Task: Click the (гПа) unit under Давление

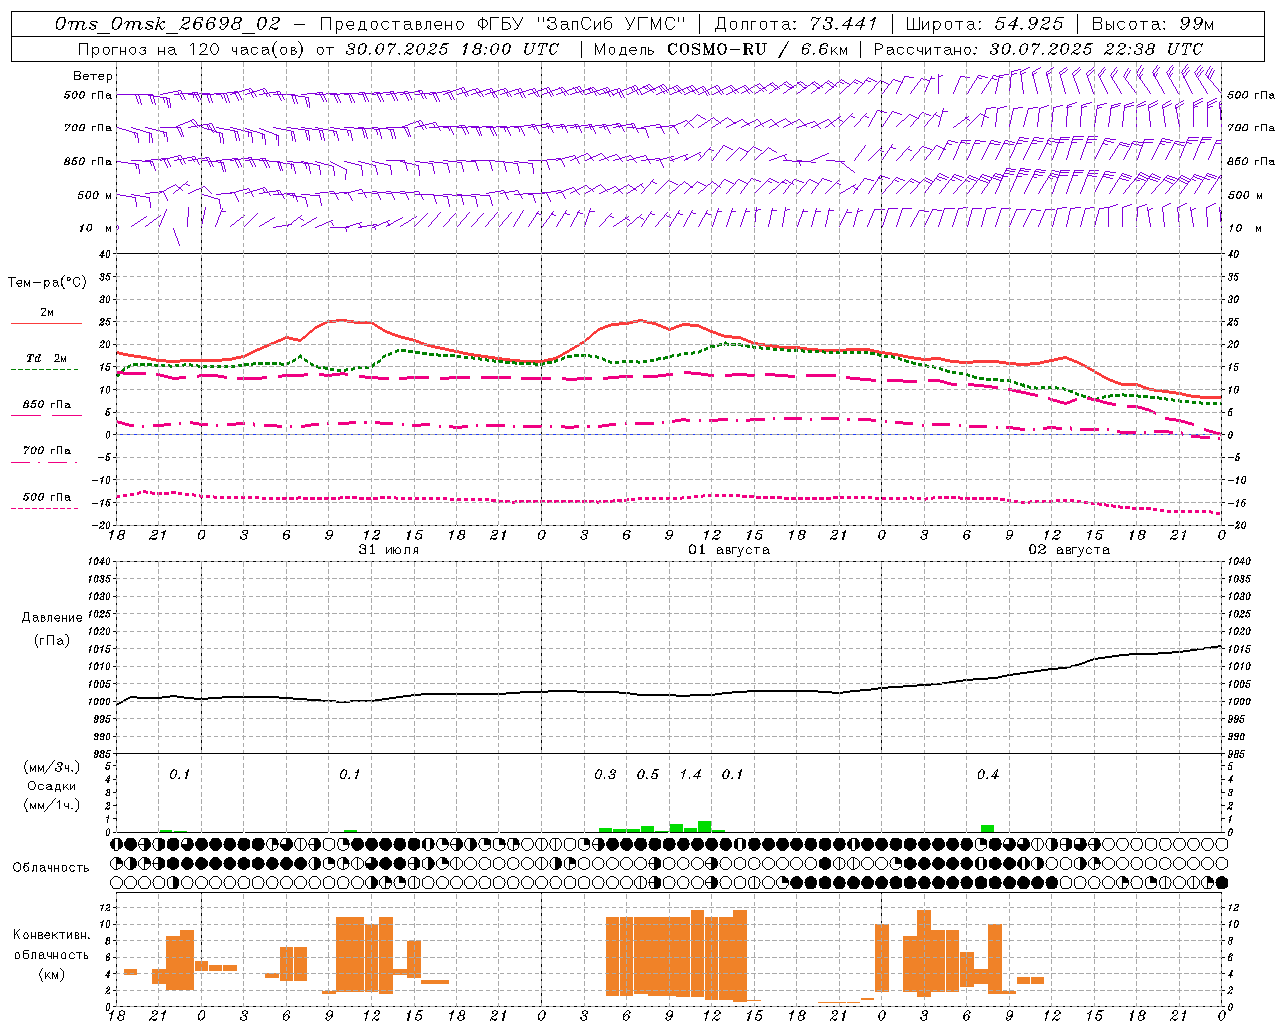Action: click(52, 640)
